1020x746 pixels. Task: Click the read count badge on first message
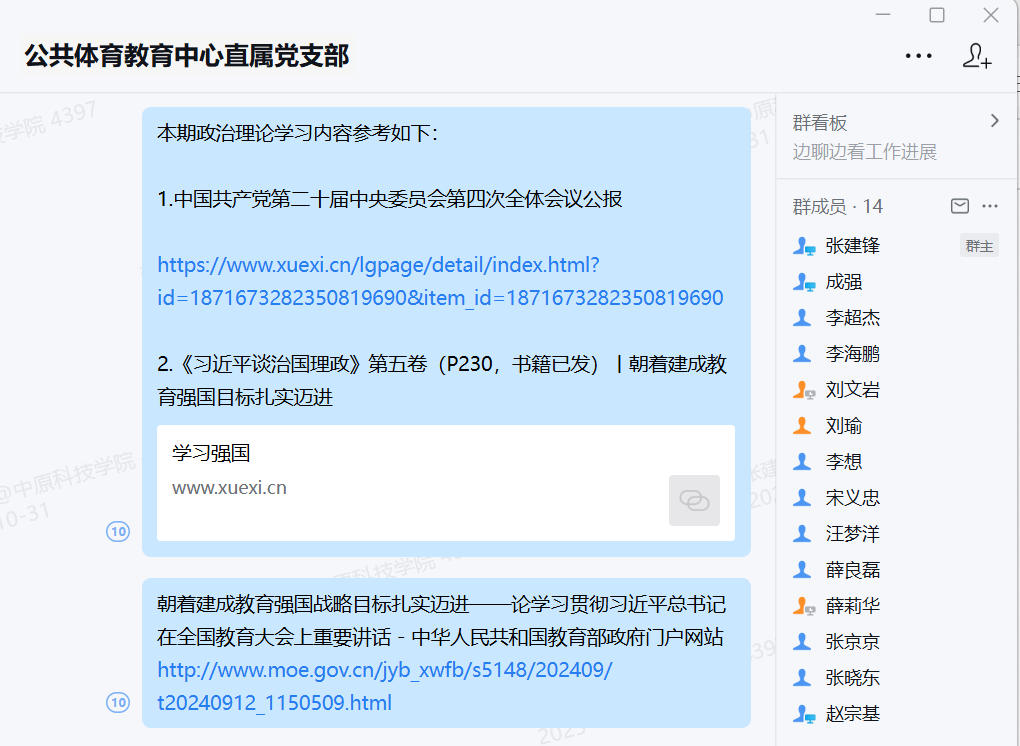pos(118,532)
